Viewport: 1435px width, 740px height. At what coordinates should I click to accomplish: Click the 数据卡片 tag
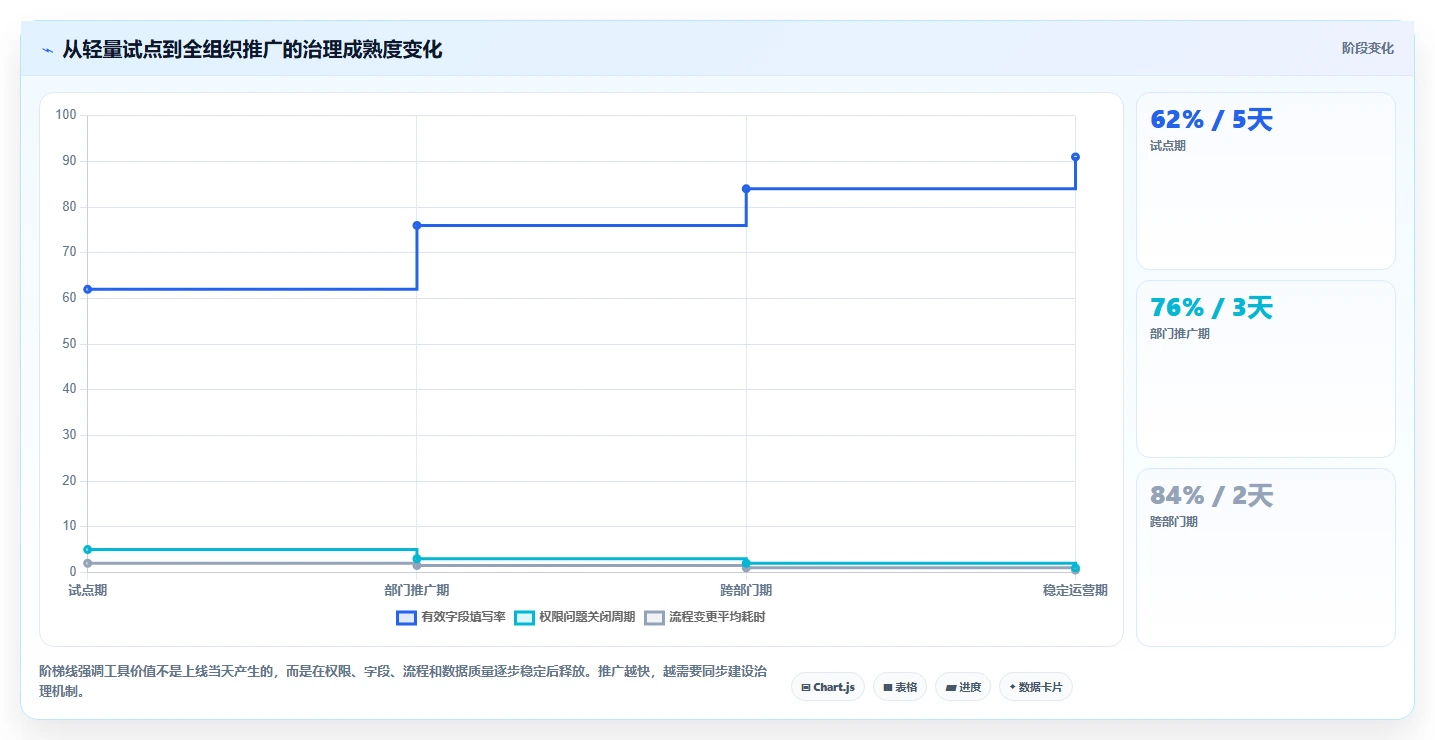coord(1035,687)
